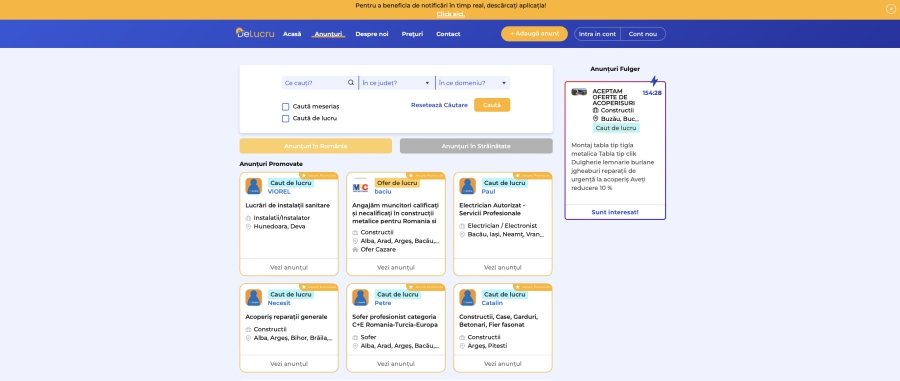Open the Prețuri menu item
Viewport: 900px width, 381px height.
(x=412, y=34)
